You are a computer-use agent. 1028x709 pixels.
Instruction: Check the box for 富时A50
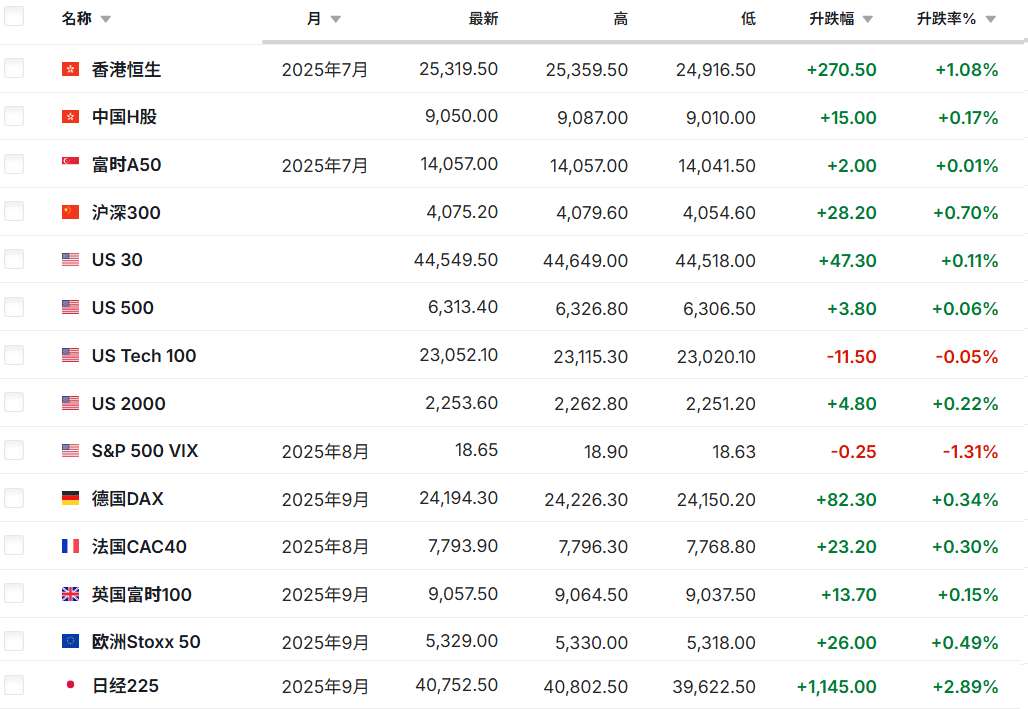pyautogui.click(x=14, y=163)
